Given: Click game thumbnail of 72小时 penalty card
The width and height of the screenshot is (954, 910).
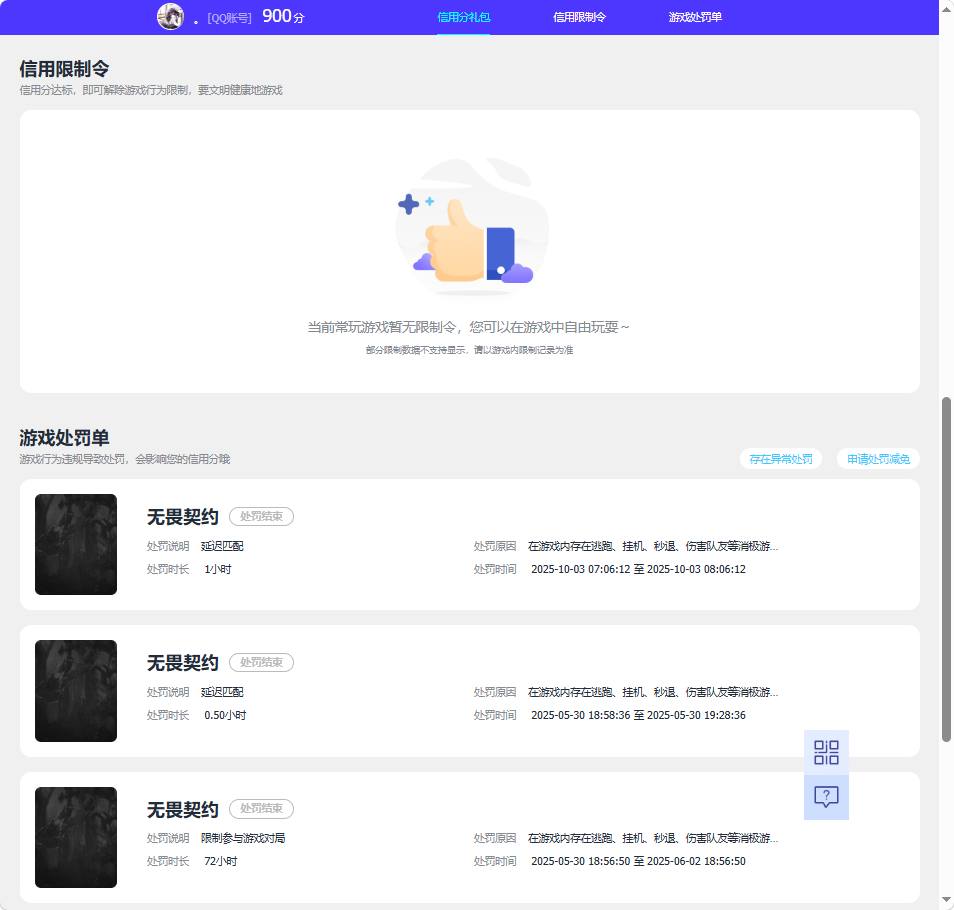Looking at the screenshot, I should [76, 838].
